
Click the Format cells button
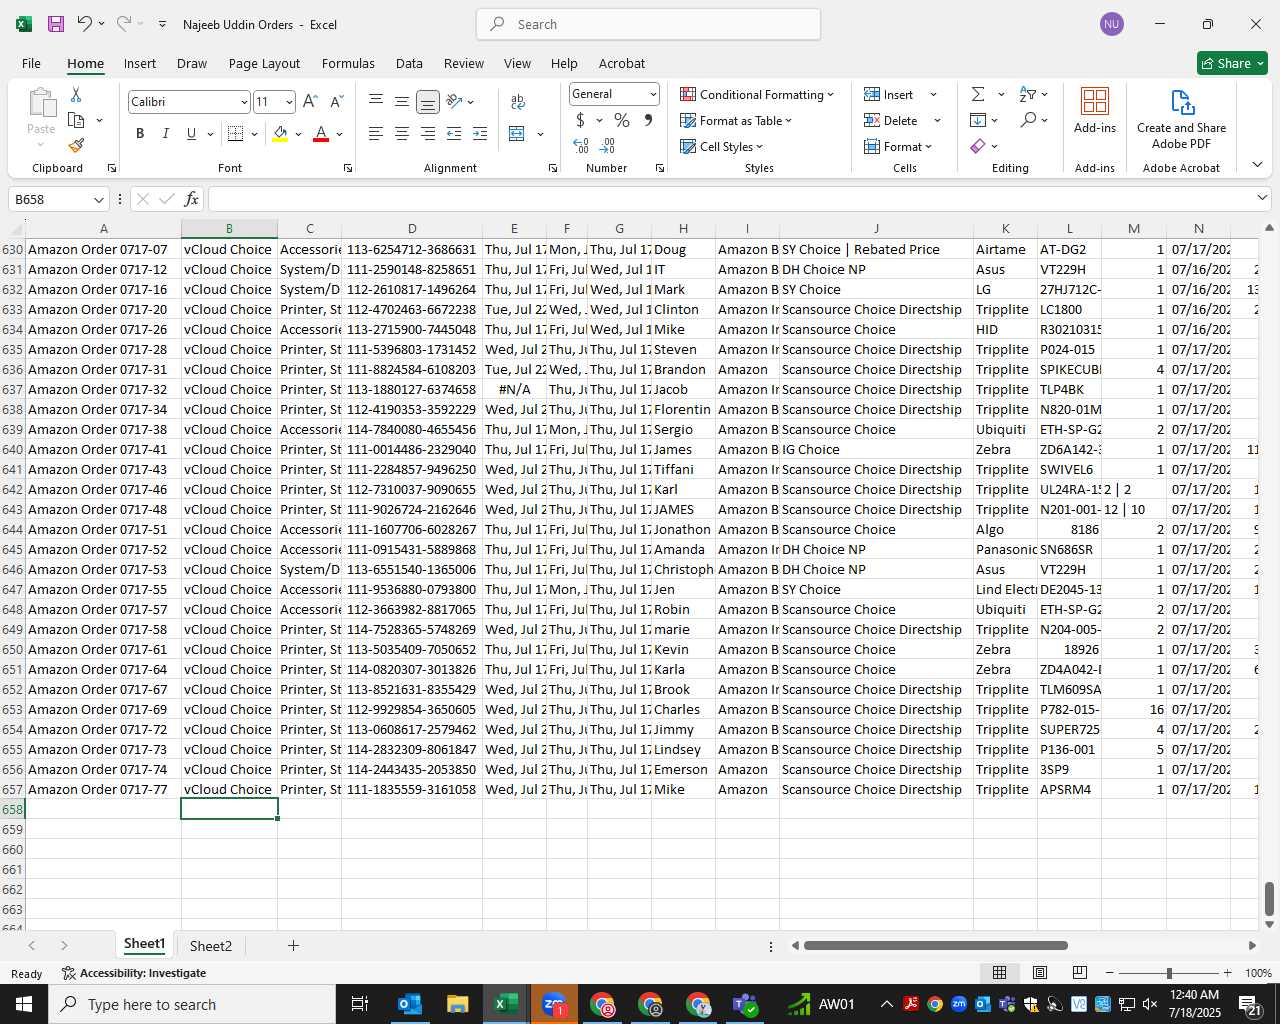(x=897, y=146)
